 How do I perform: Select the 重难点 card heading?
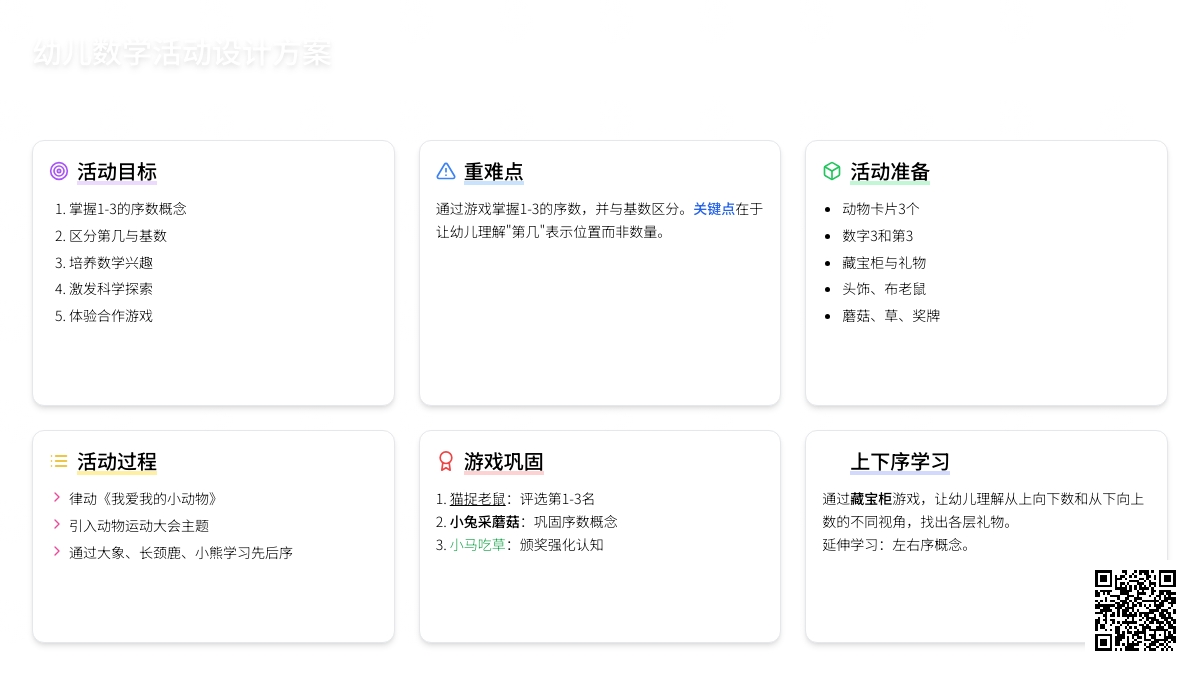click(494, 172)
